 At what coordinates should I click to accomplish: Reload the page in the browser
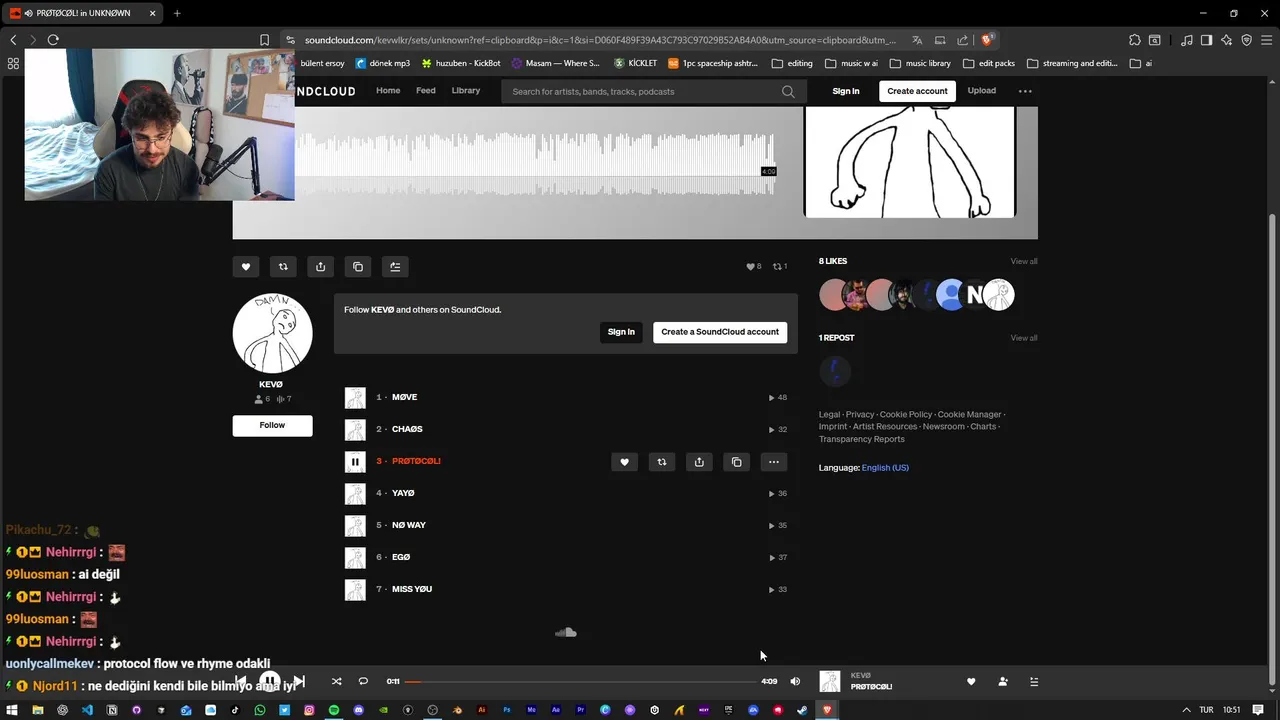53,40
